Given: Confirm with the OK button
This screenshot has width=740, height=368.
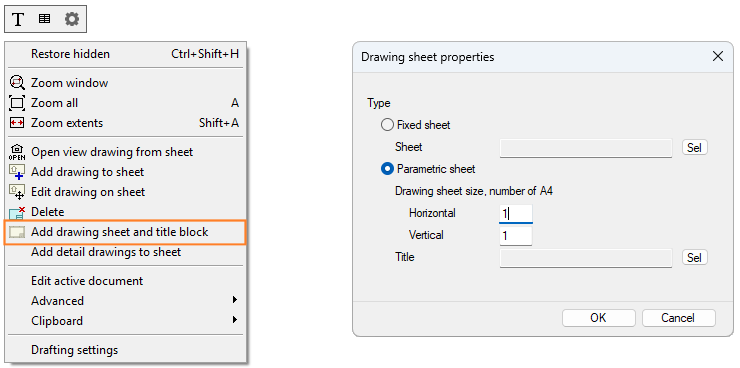Looking at the screenshot, I should pyautogui.click(x=598, y=318).
